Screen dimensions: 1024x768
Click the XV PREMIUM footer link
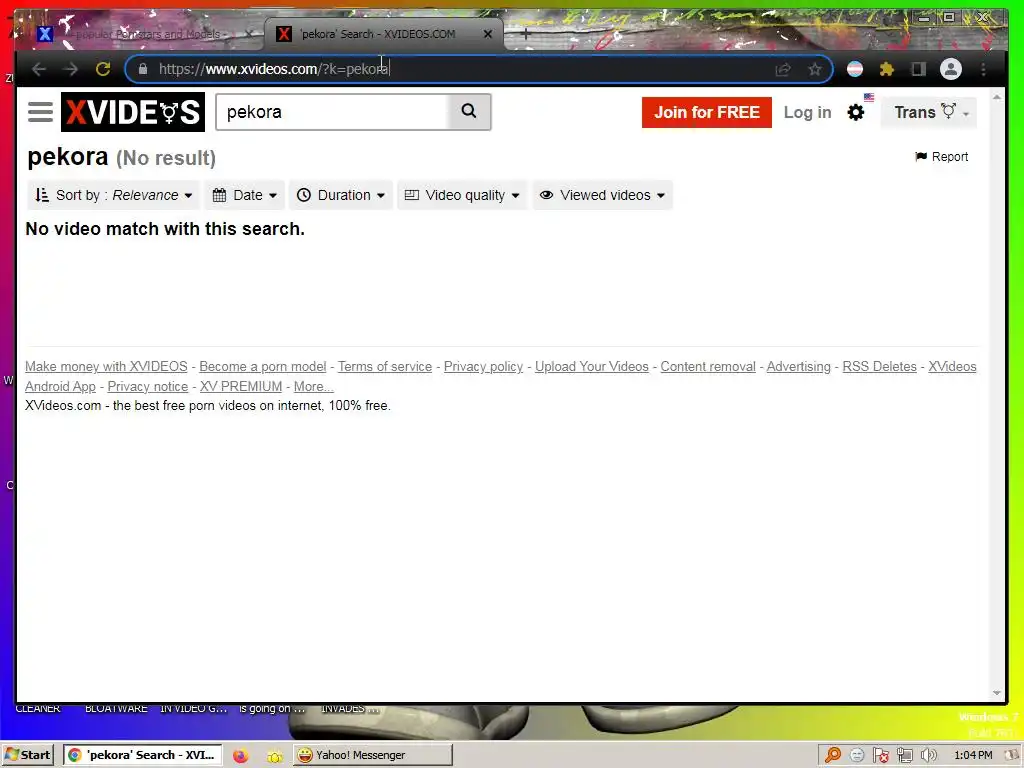pos(241,387)
